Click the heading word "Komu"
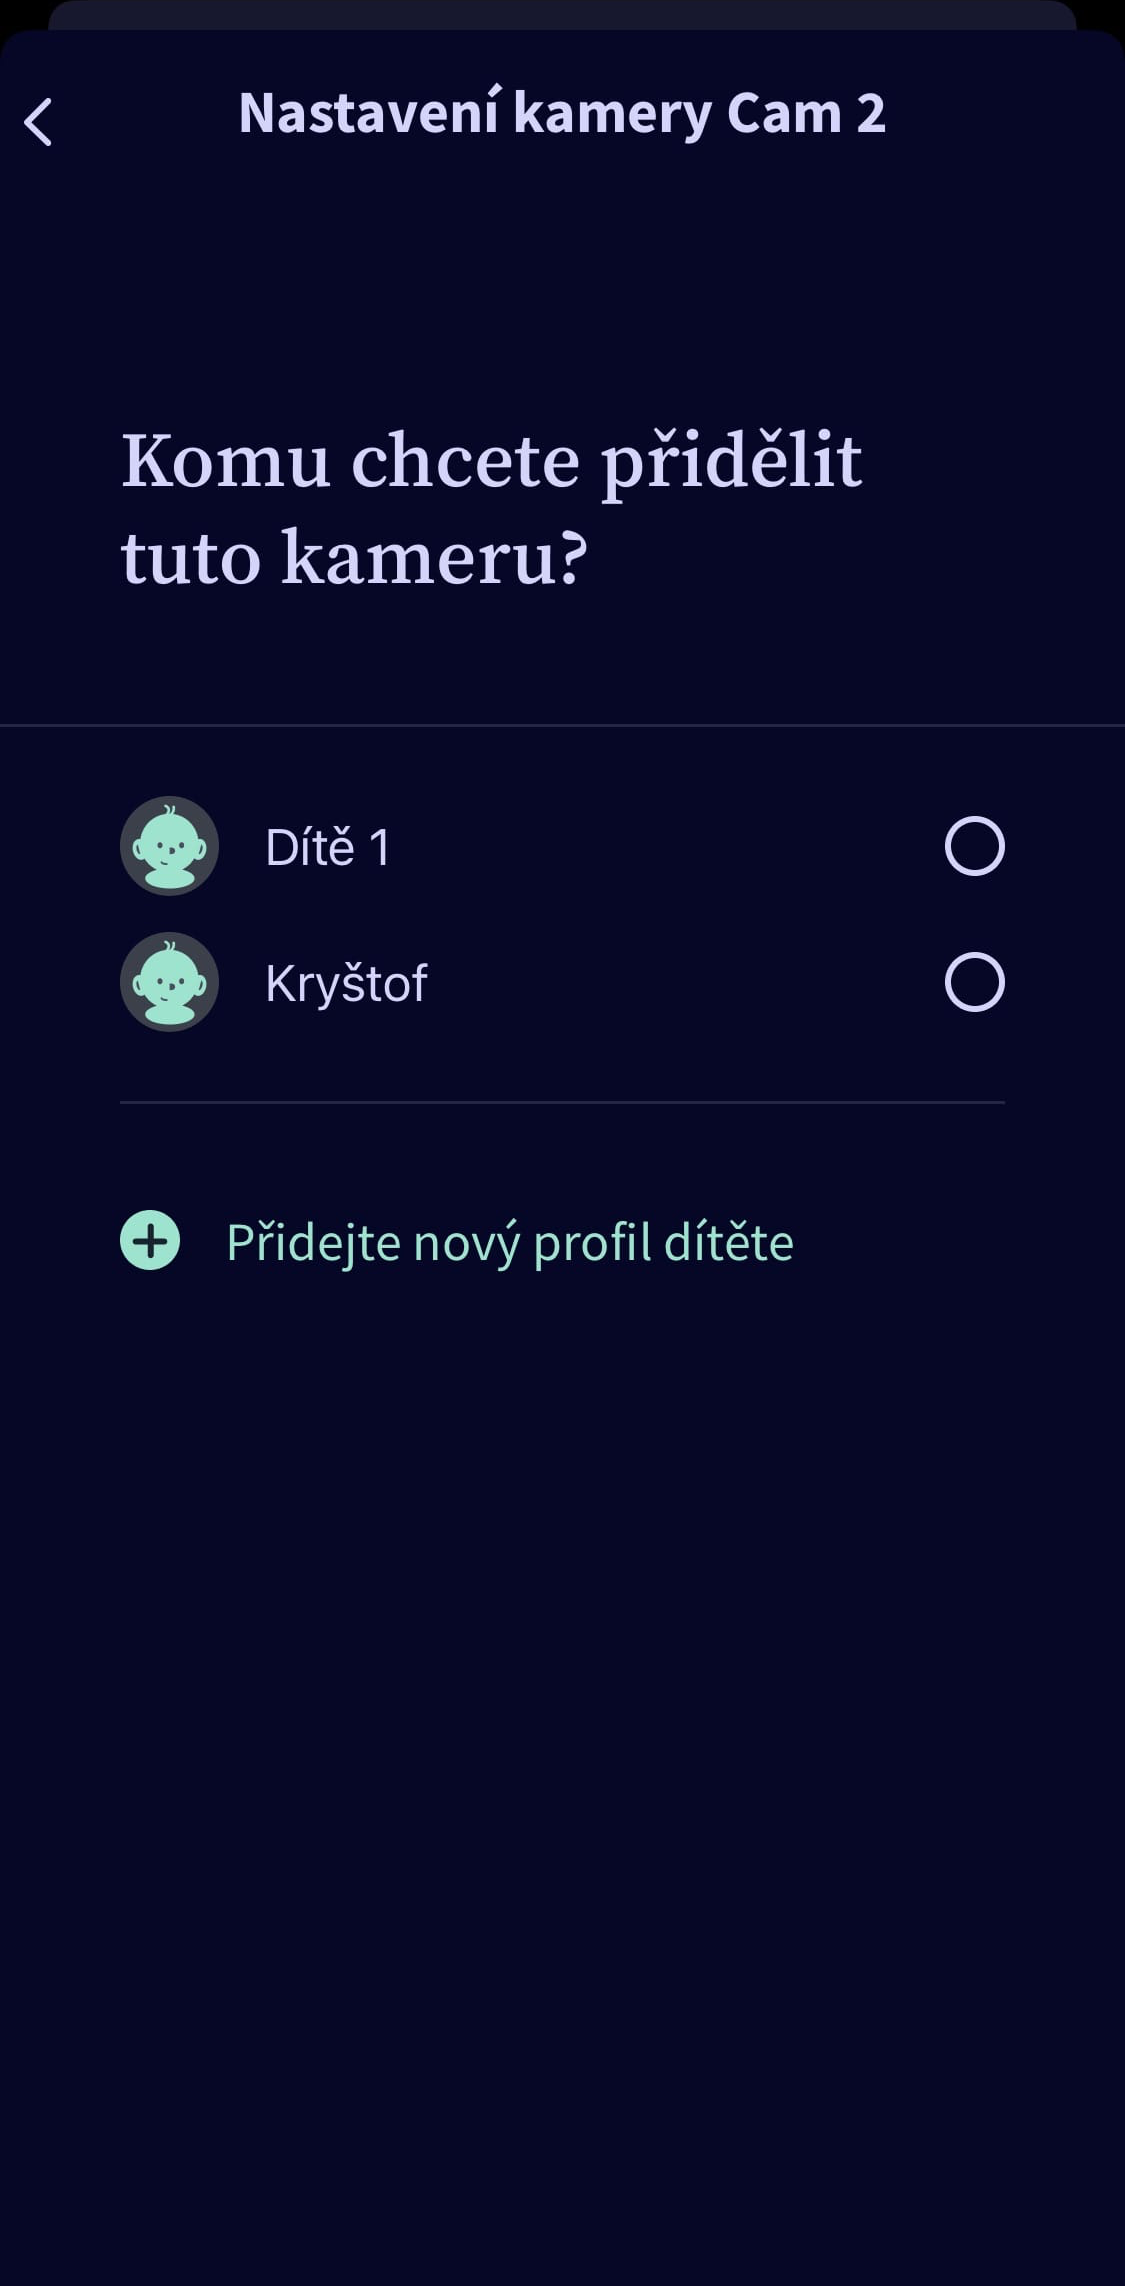Screen dimensions: 1125x2286 coord(225,462)
